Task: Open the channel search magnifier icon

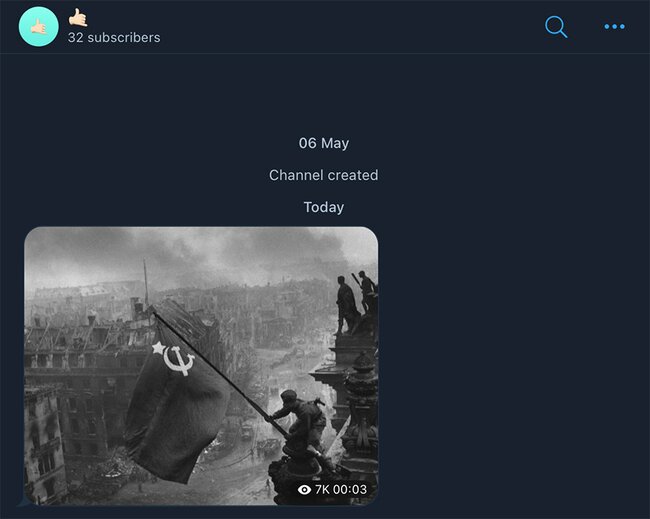Action: click(x=556, y=27)
